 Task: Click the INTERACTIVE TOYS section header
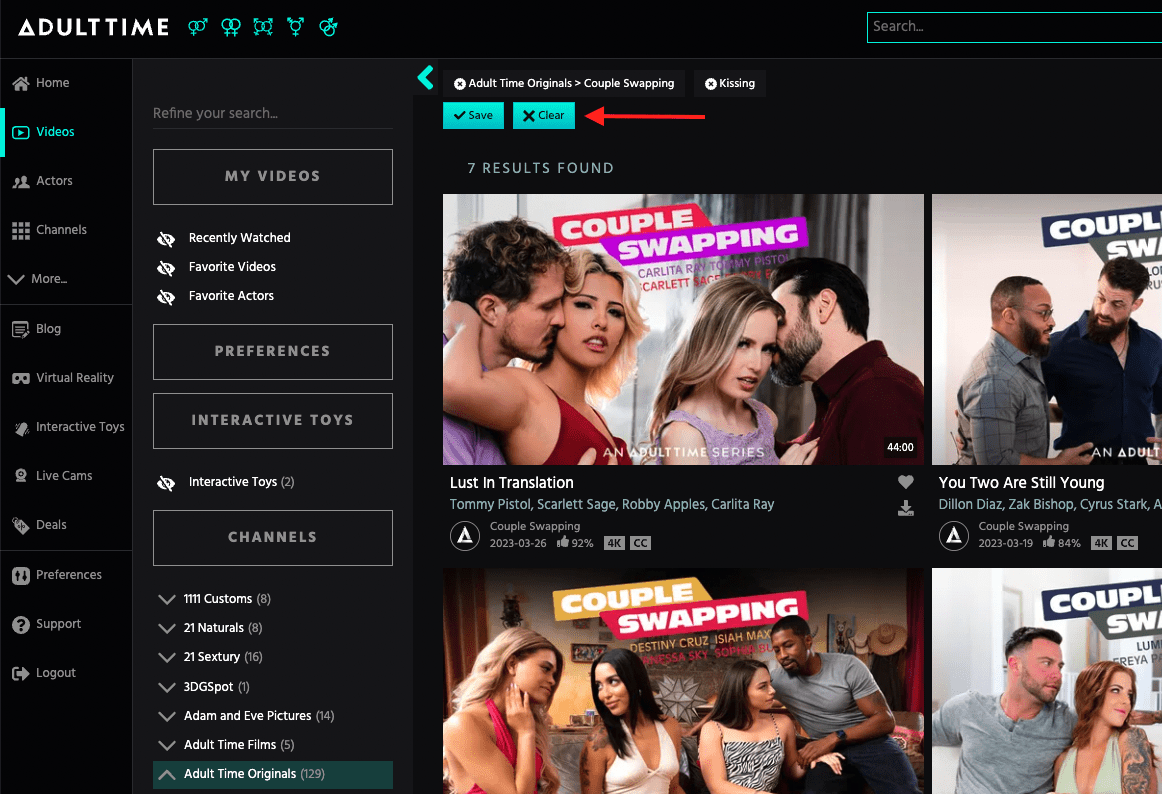[273, 421]
